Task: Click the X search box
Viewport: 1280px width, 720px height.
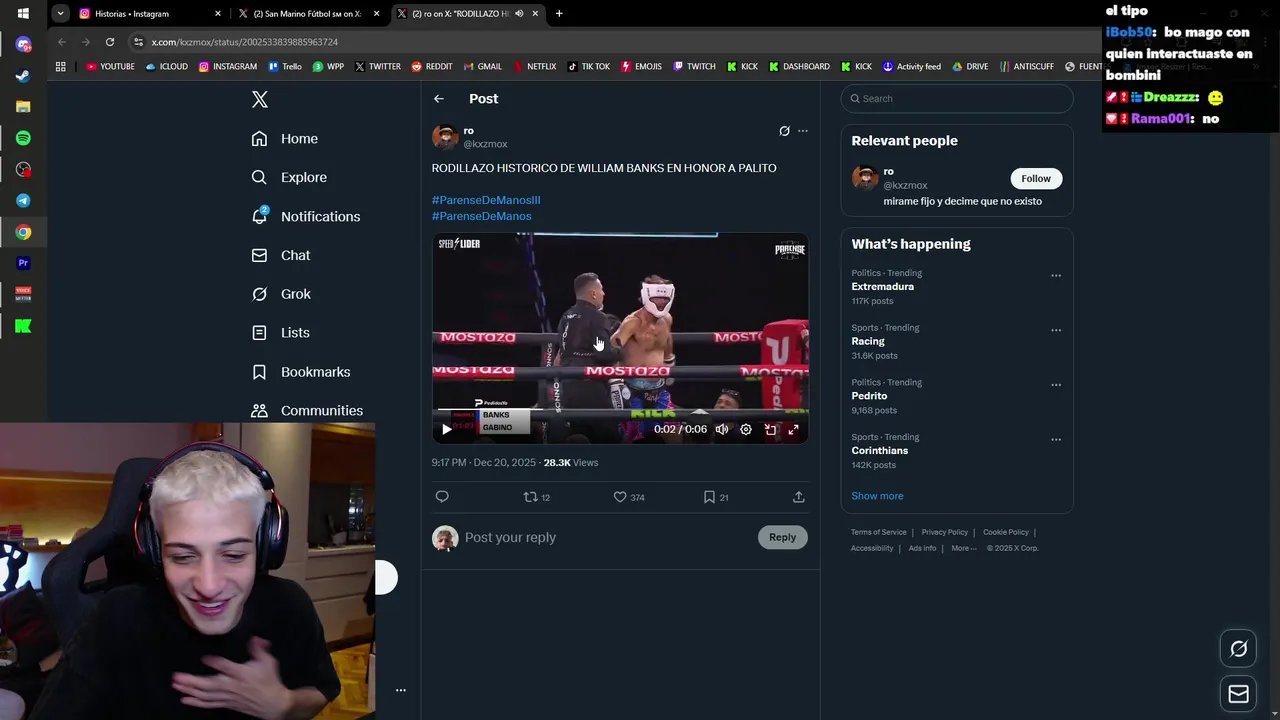Action: point(957,98)
